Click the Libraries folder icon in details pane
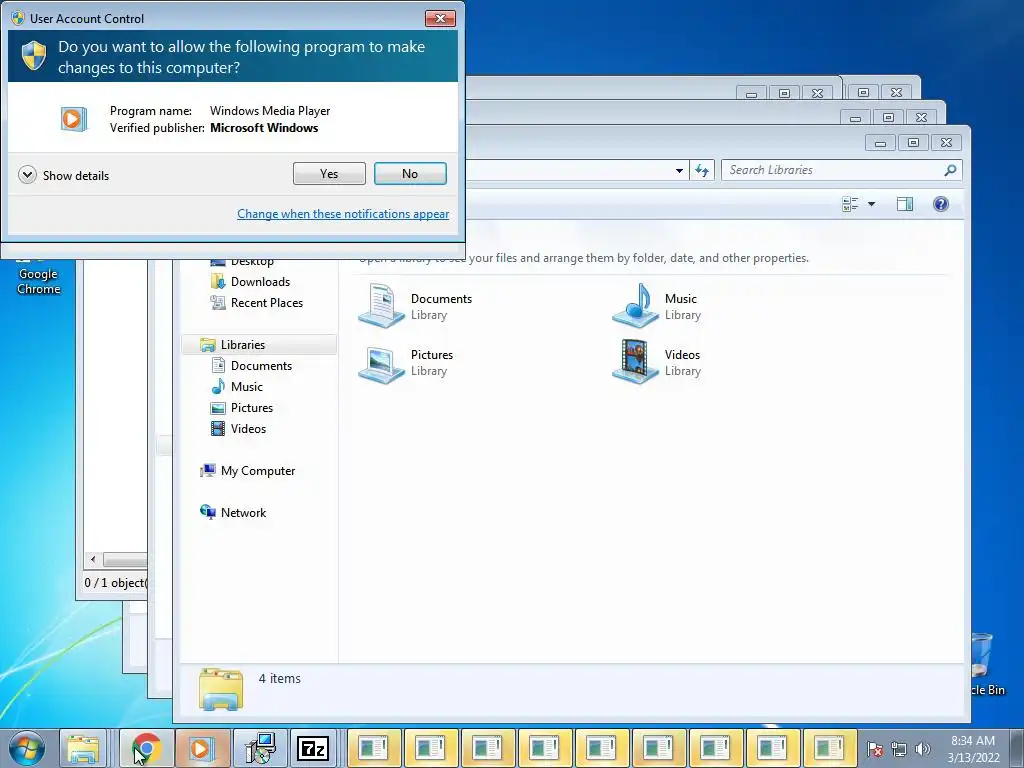The image size is (1024, 768). (221, 688)
